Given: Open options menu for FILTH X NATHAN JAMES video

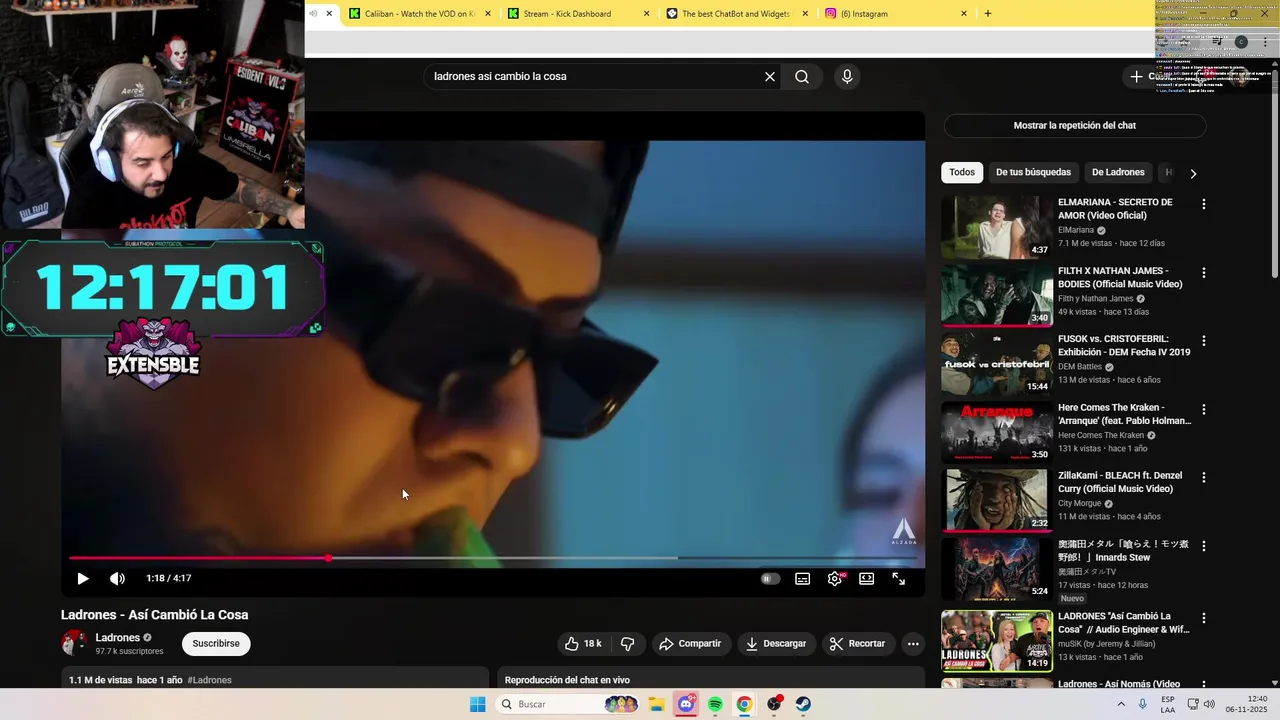Looking at the screenshot, I should (1204, 273).
